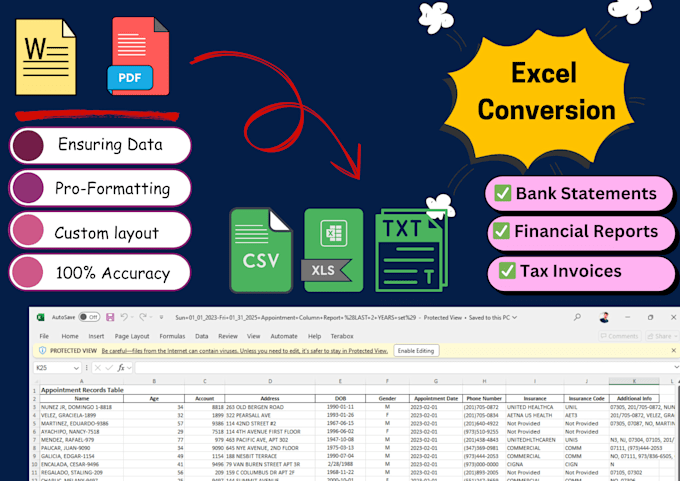Switch to the Review tab

click(228, 336)
